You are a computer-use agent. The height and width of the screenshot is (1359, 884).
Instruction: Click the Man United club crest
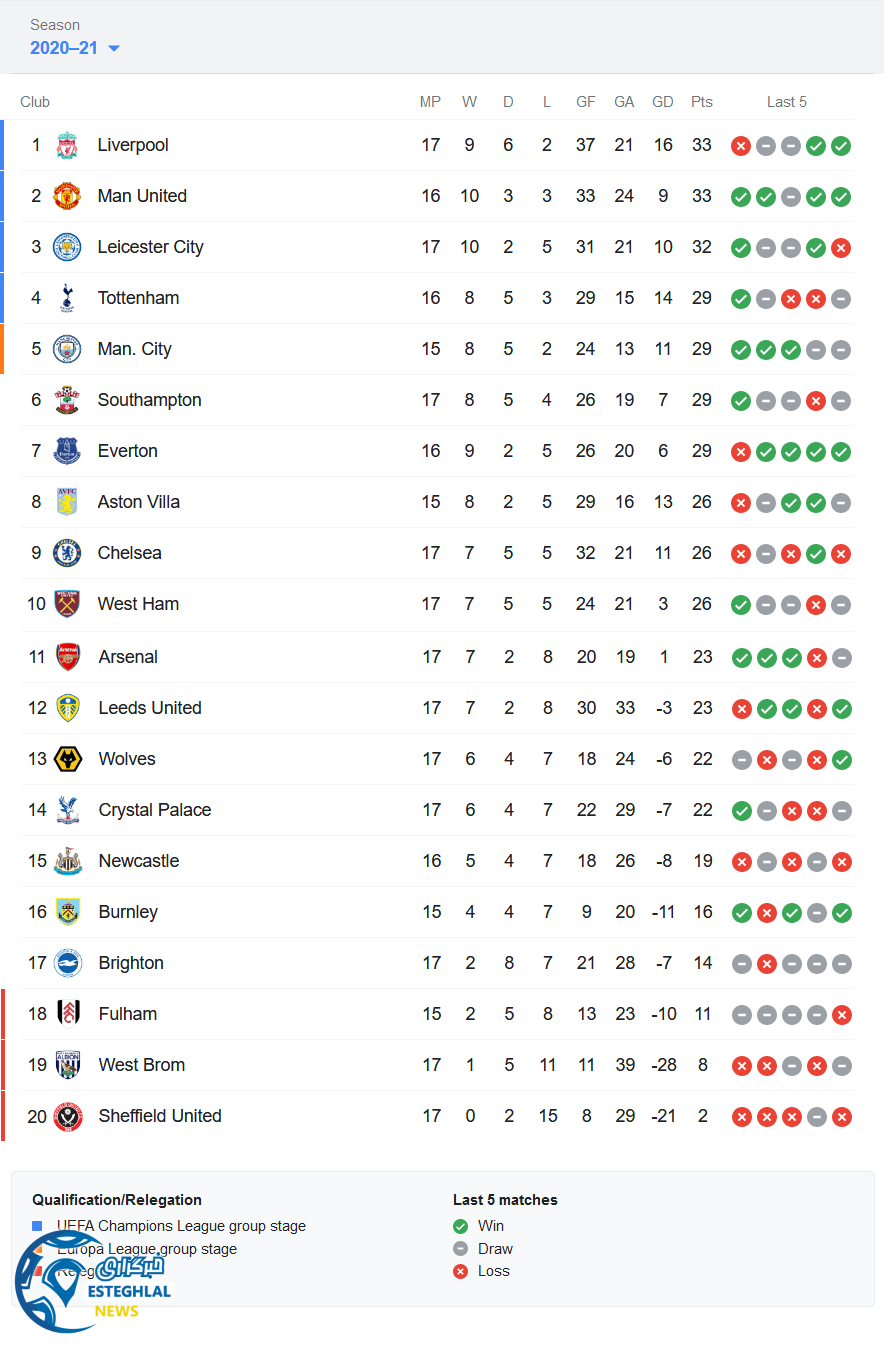(67, 197)
